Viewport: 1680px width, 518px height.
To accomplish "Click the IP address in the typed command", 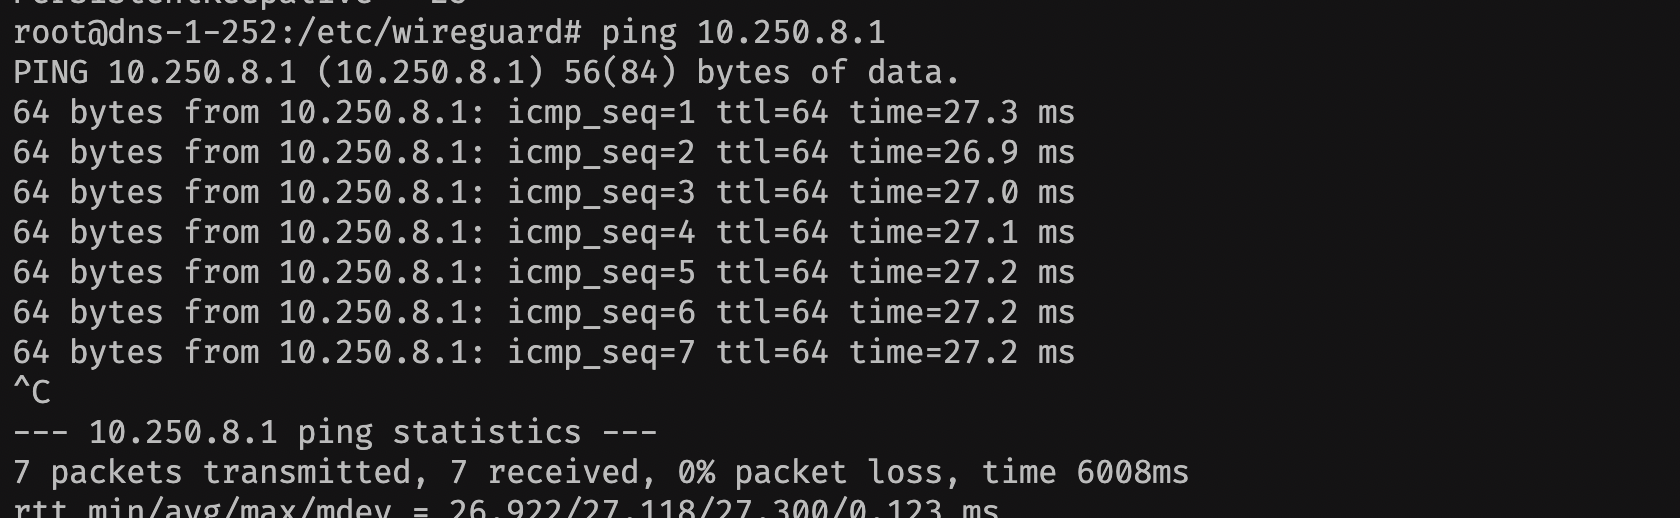I will [x=790, y=33].
